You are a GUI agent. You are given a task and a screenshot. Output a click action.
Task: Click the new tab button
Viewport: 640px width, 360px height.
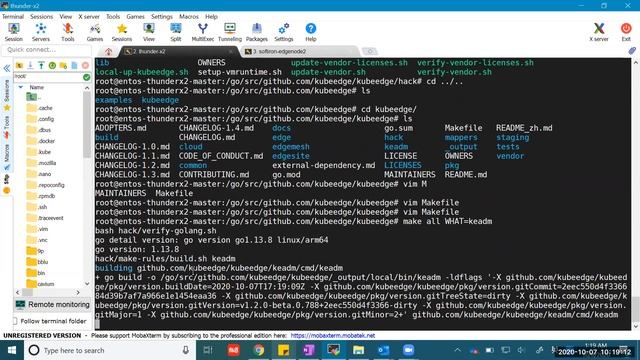[x=370, y=51]
